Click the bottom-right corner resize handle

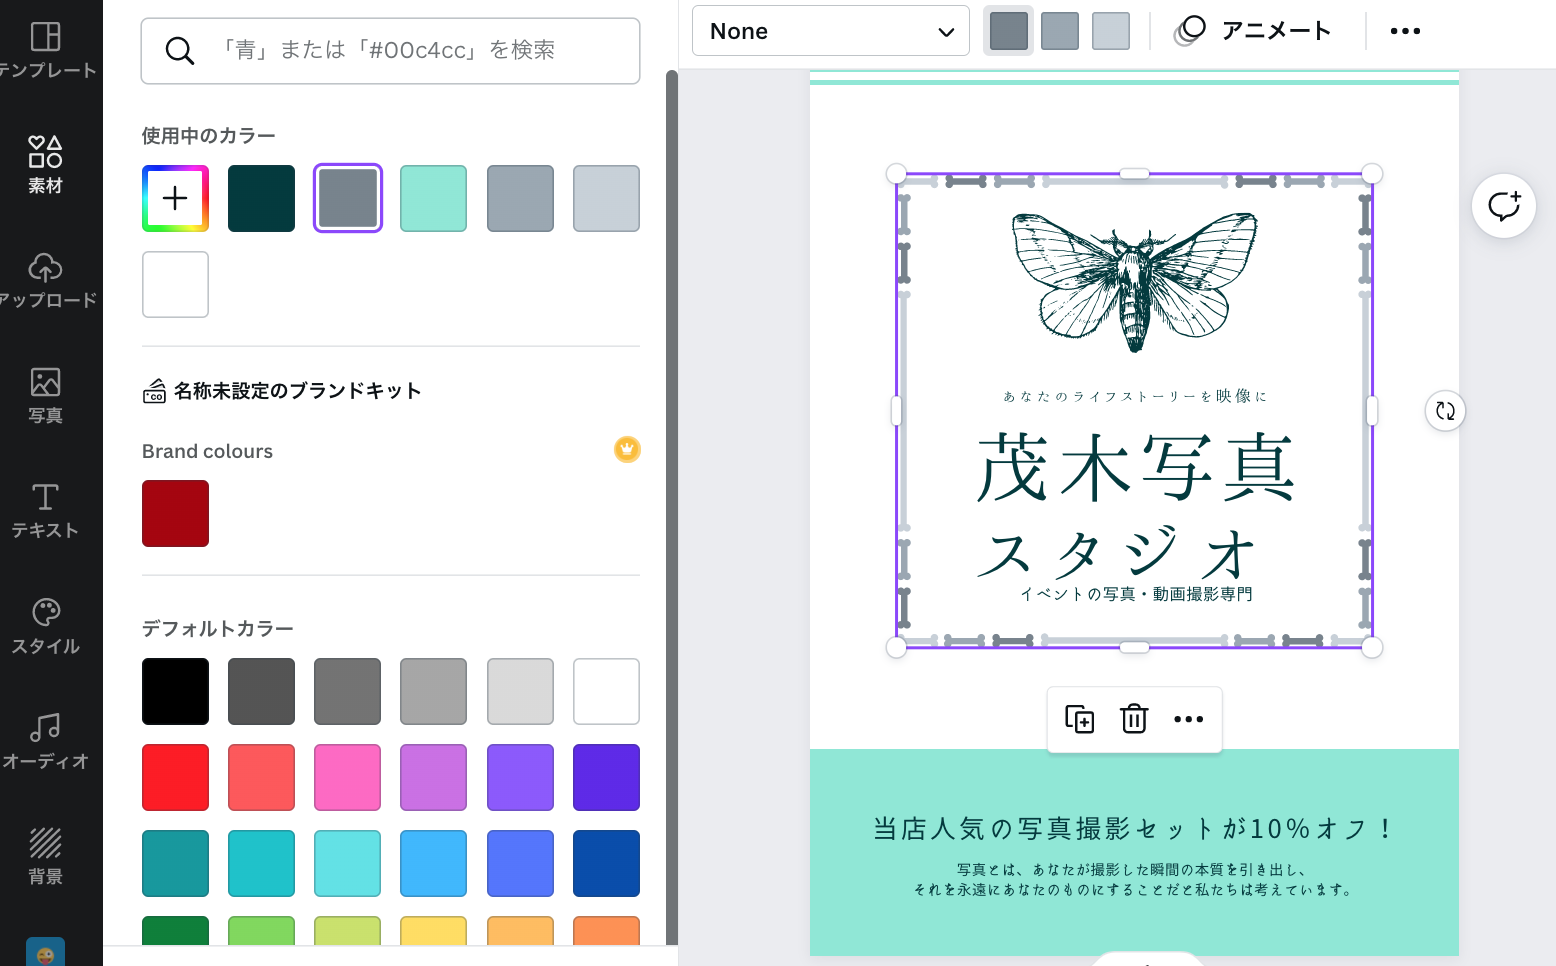click(x=1372, y=648)
